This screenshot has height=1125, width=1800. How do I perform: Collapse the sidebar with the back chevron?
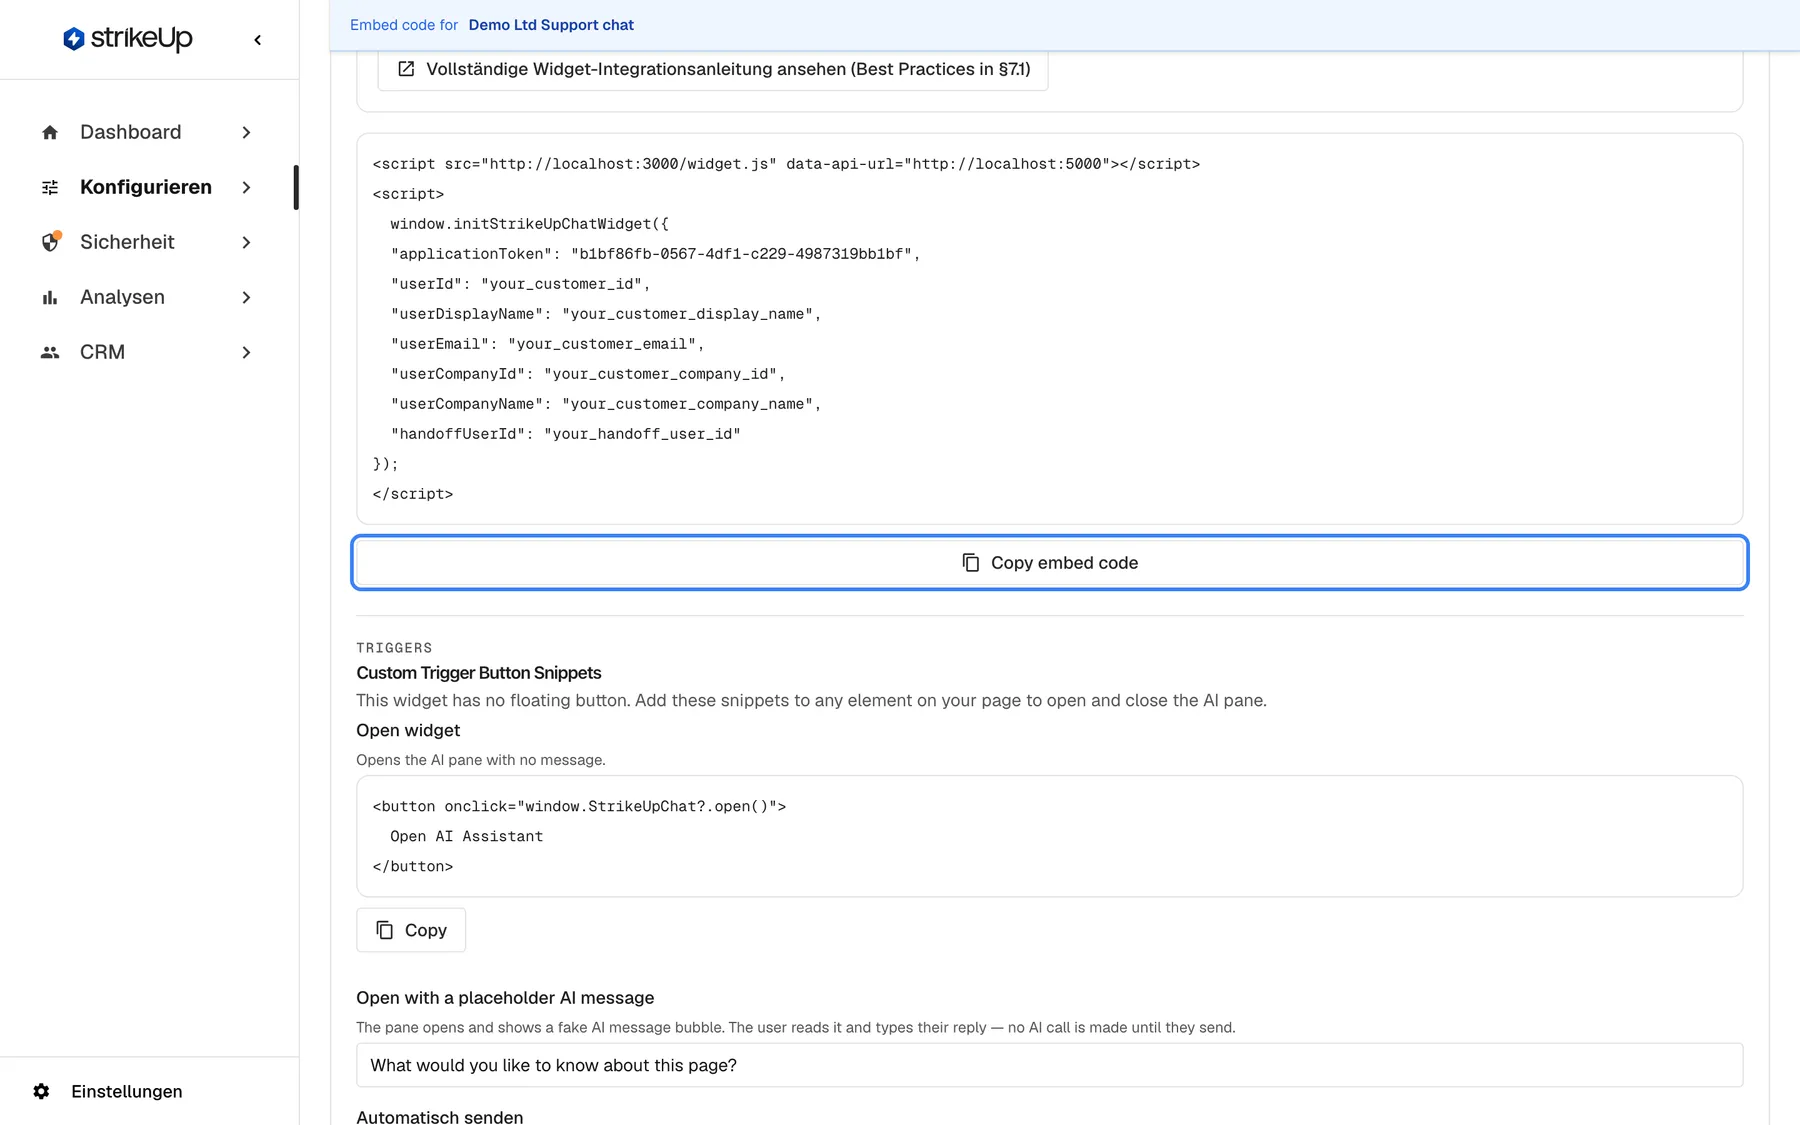pos(258,40)
